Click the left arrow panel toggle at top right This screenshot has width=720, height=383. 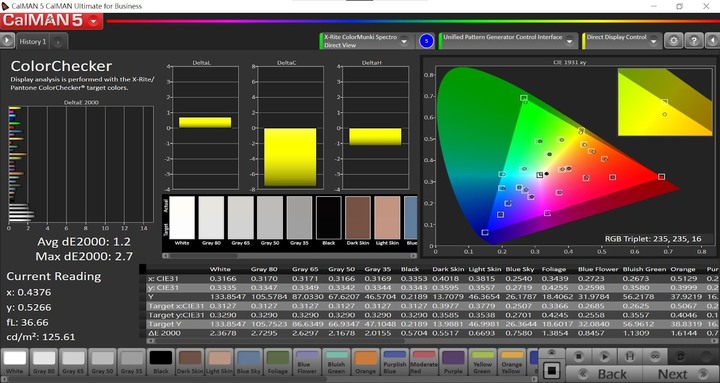point(713,41)
